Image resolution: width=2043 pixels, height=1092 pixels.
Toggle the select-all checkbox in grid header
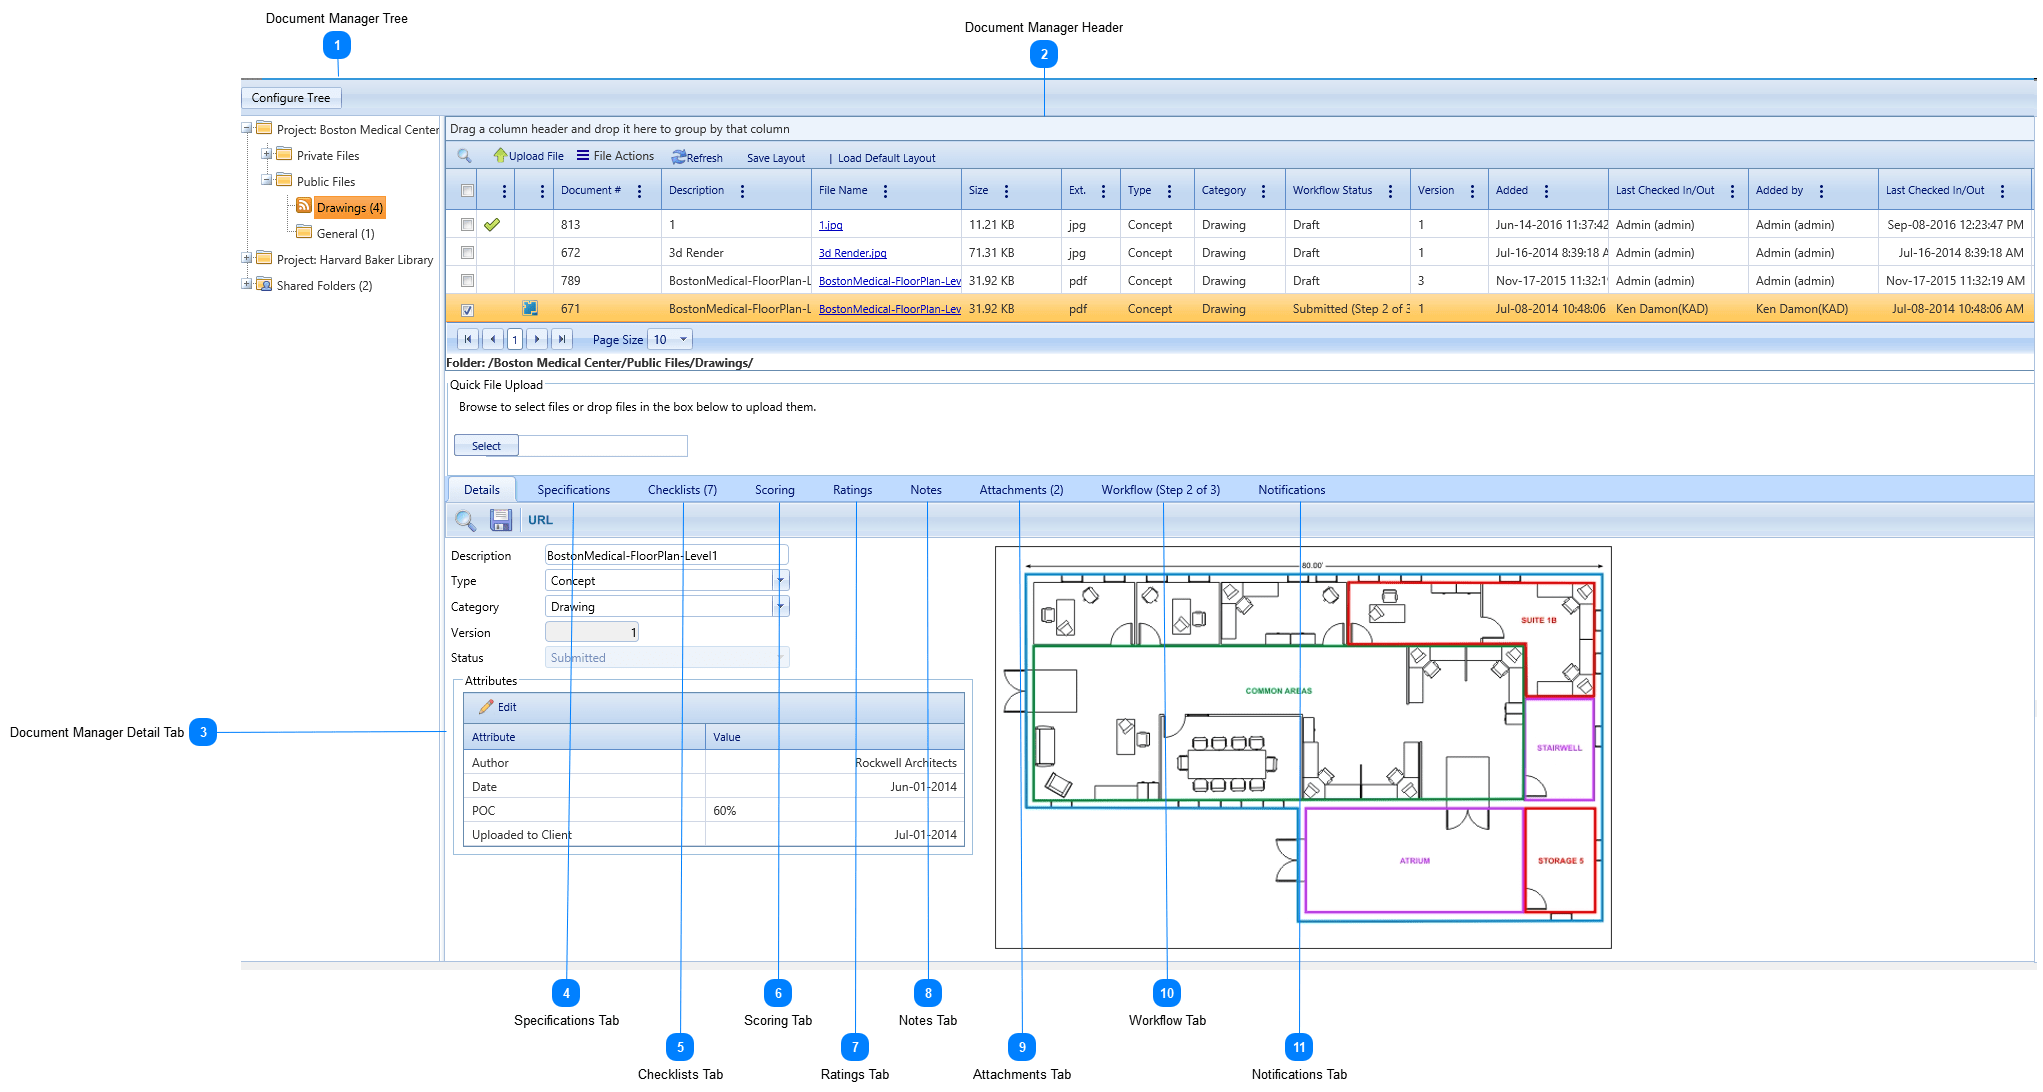click(467, 191)
